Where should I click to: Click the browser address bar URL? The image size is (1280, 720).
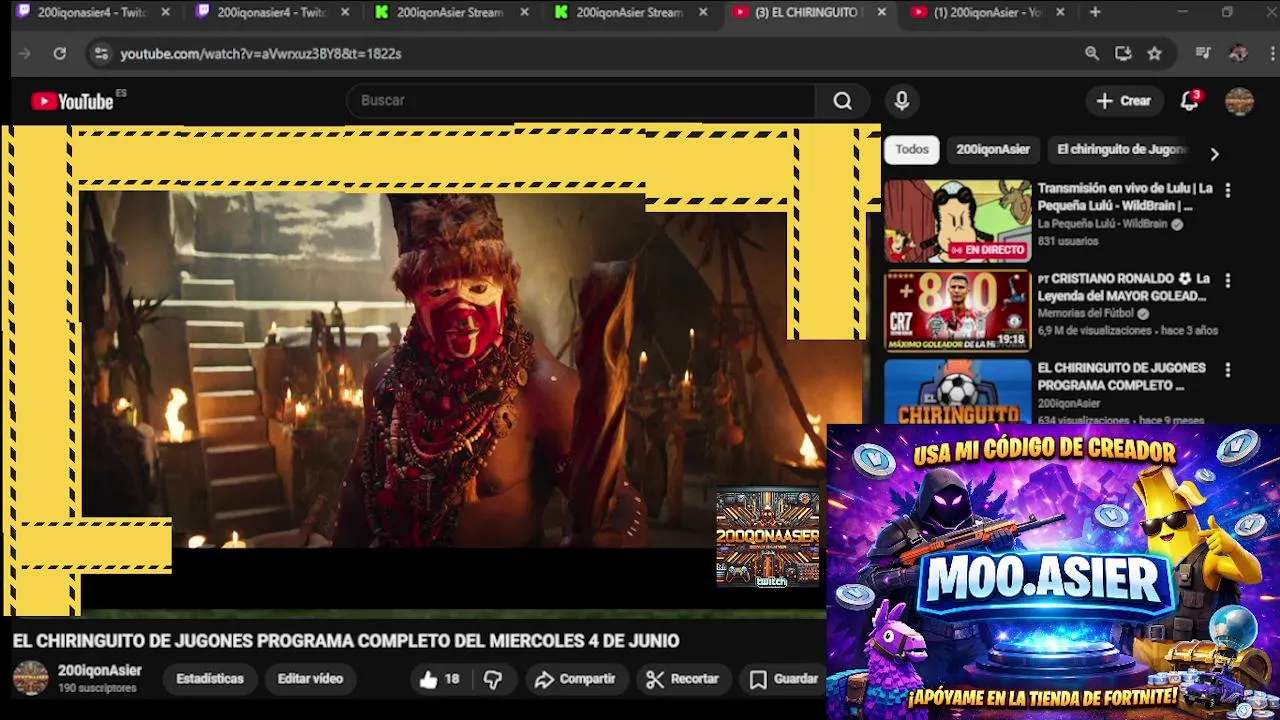(261, 54)
